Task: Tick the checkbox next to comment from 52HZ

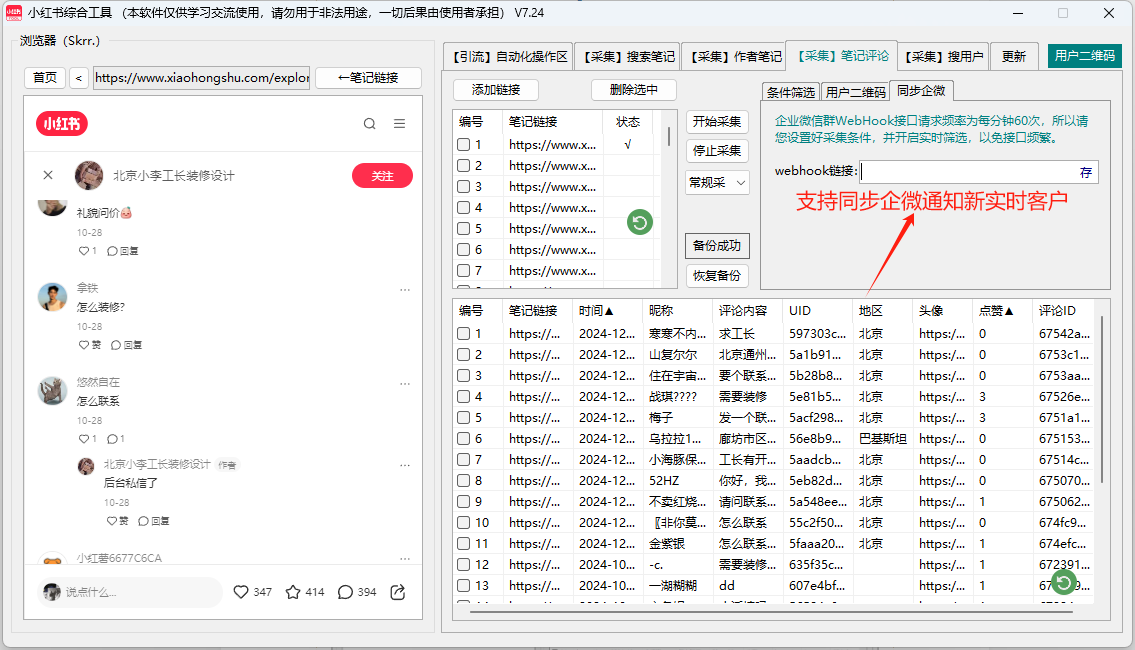Action: (463, 481)
